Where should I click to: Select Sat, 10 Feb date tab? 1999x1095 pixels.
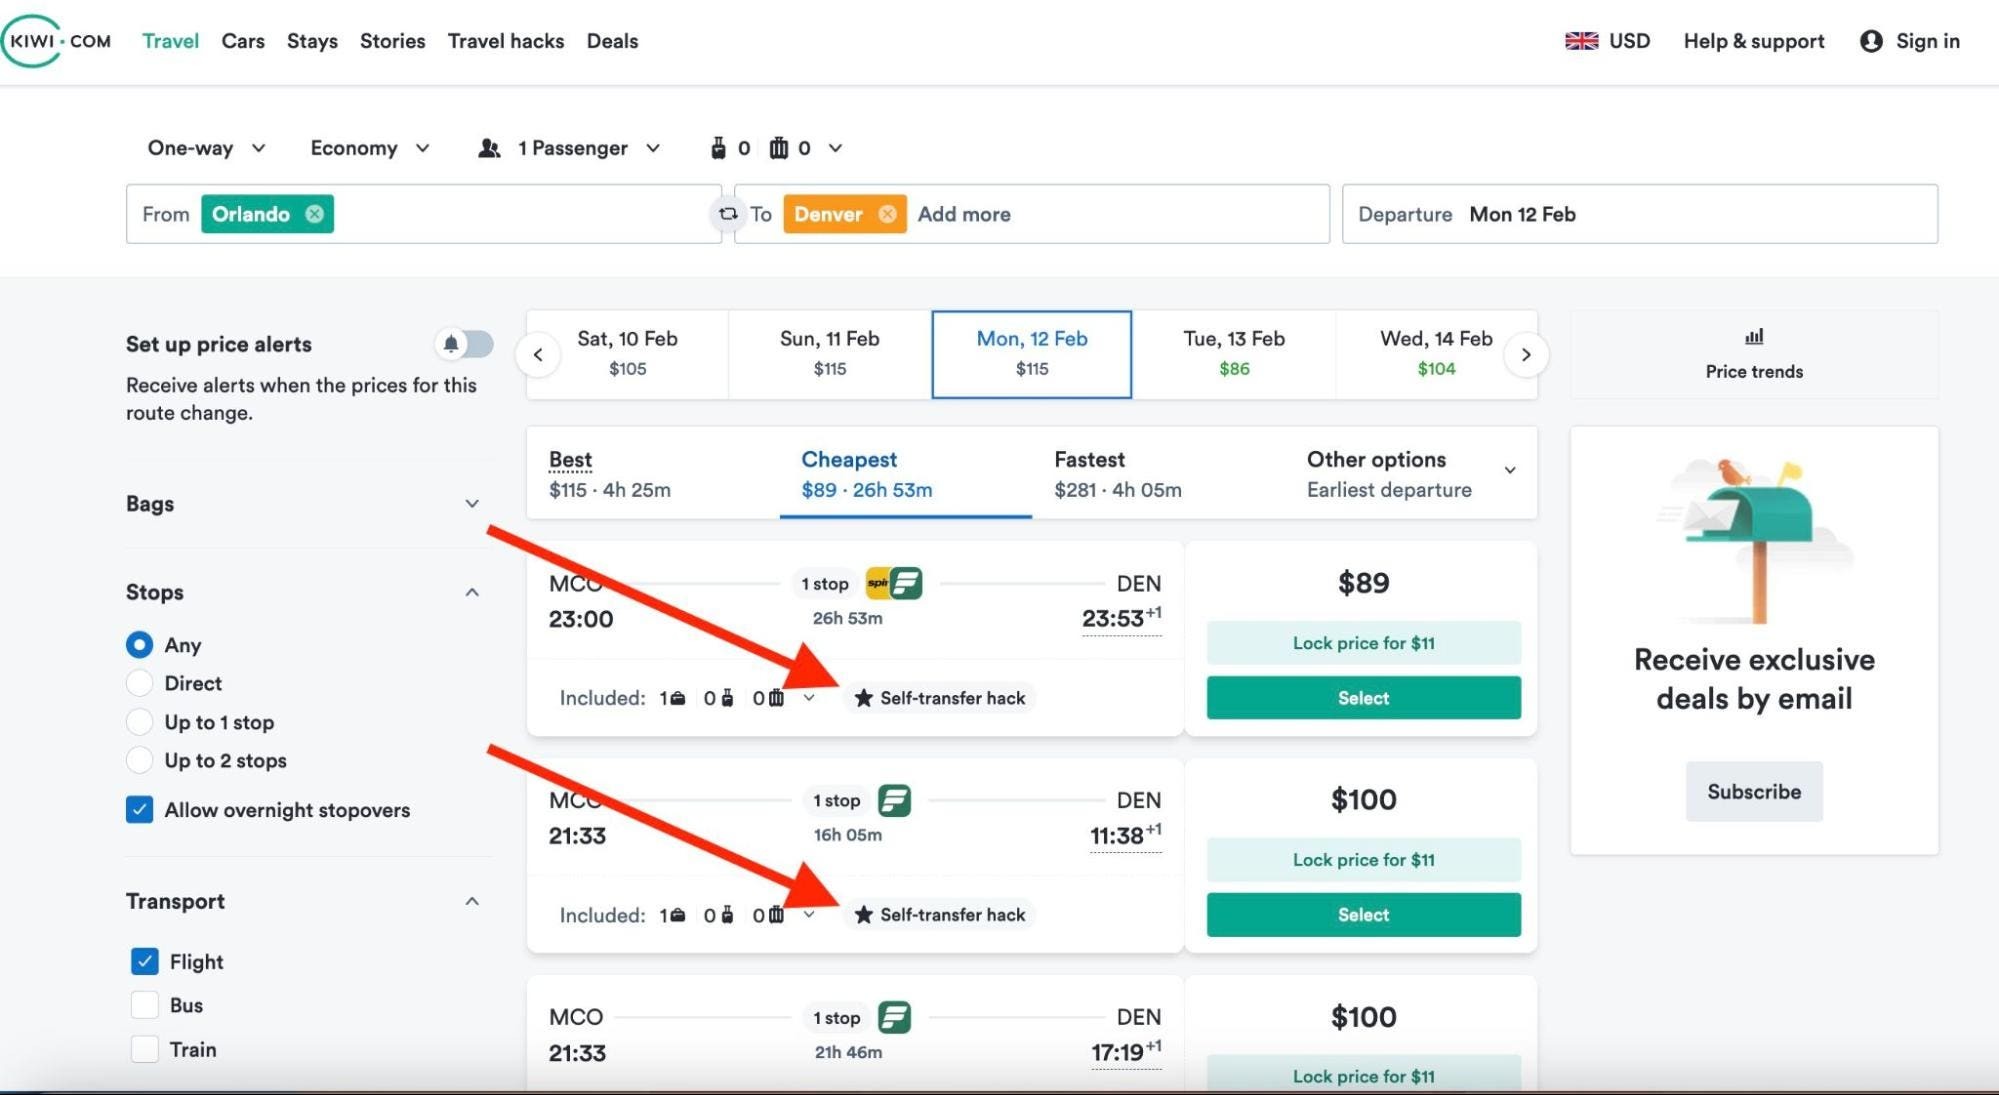(x=627, y=354)
